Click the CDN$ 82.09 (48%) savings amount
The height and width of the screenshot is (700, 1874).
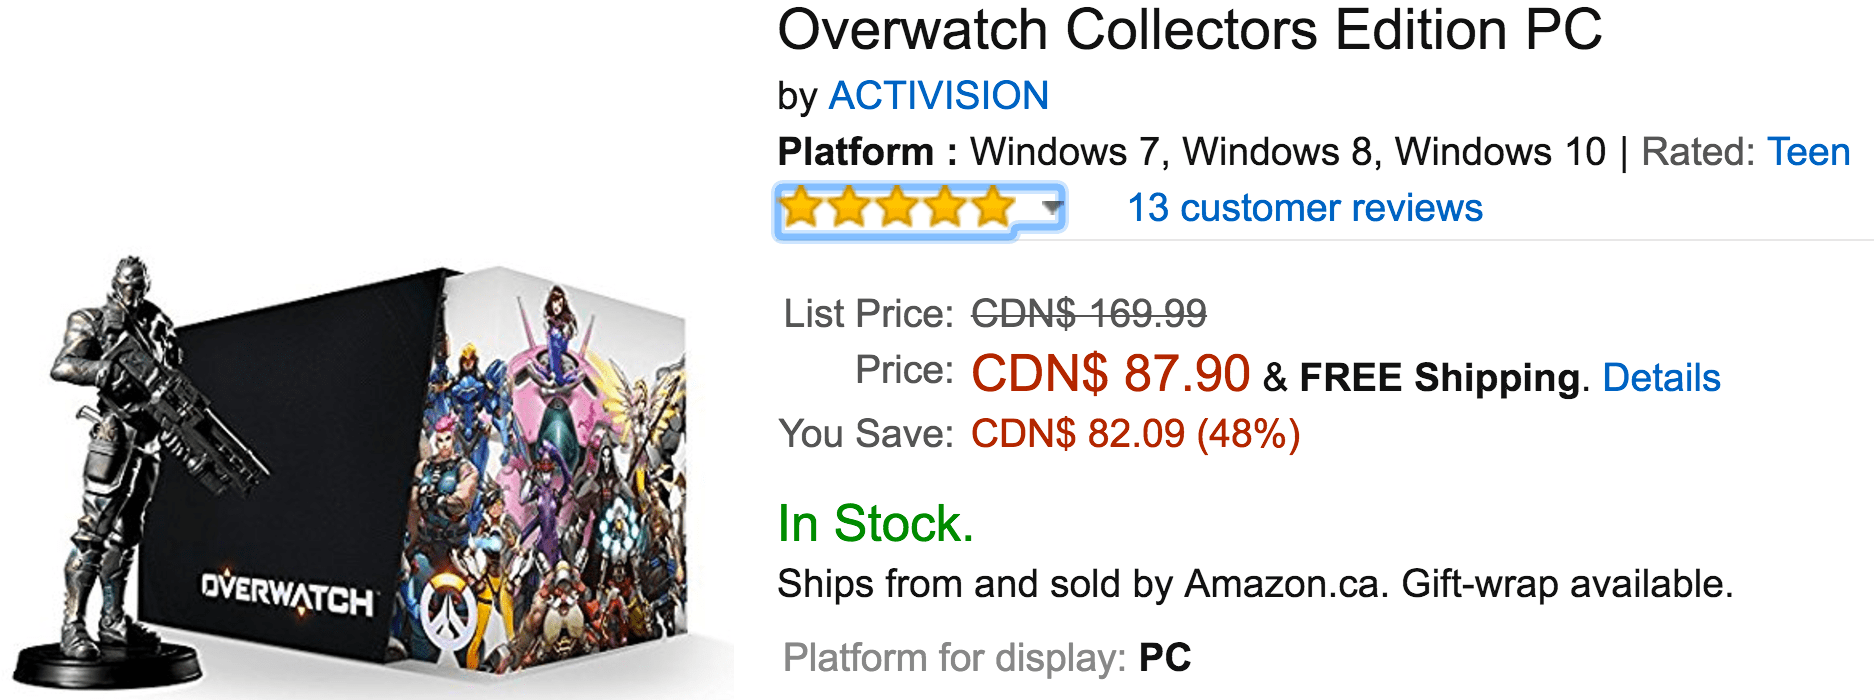point(1135,434)
